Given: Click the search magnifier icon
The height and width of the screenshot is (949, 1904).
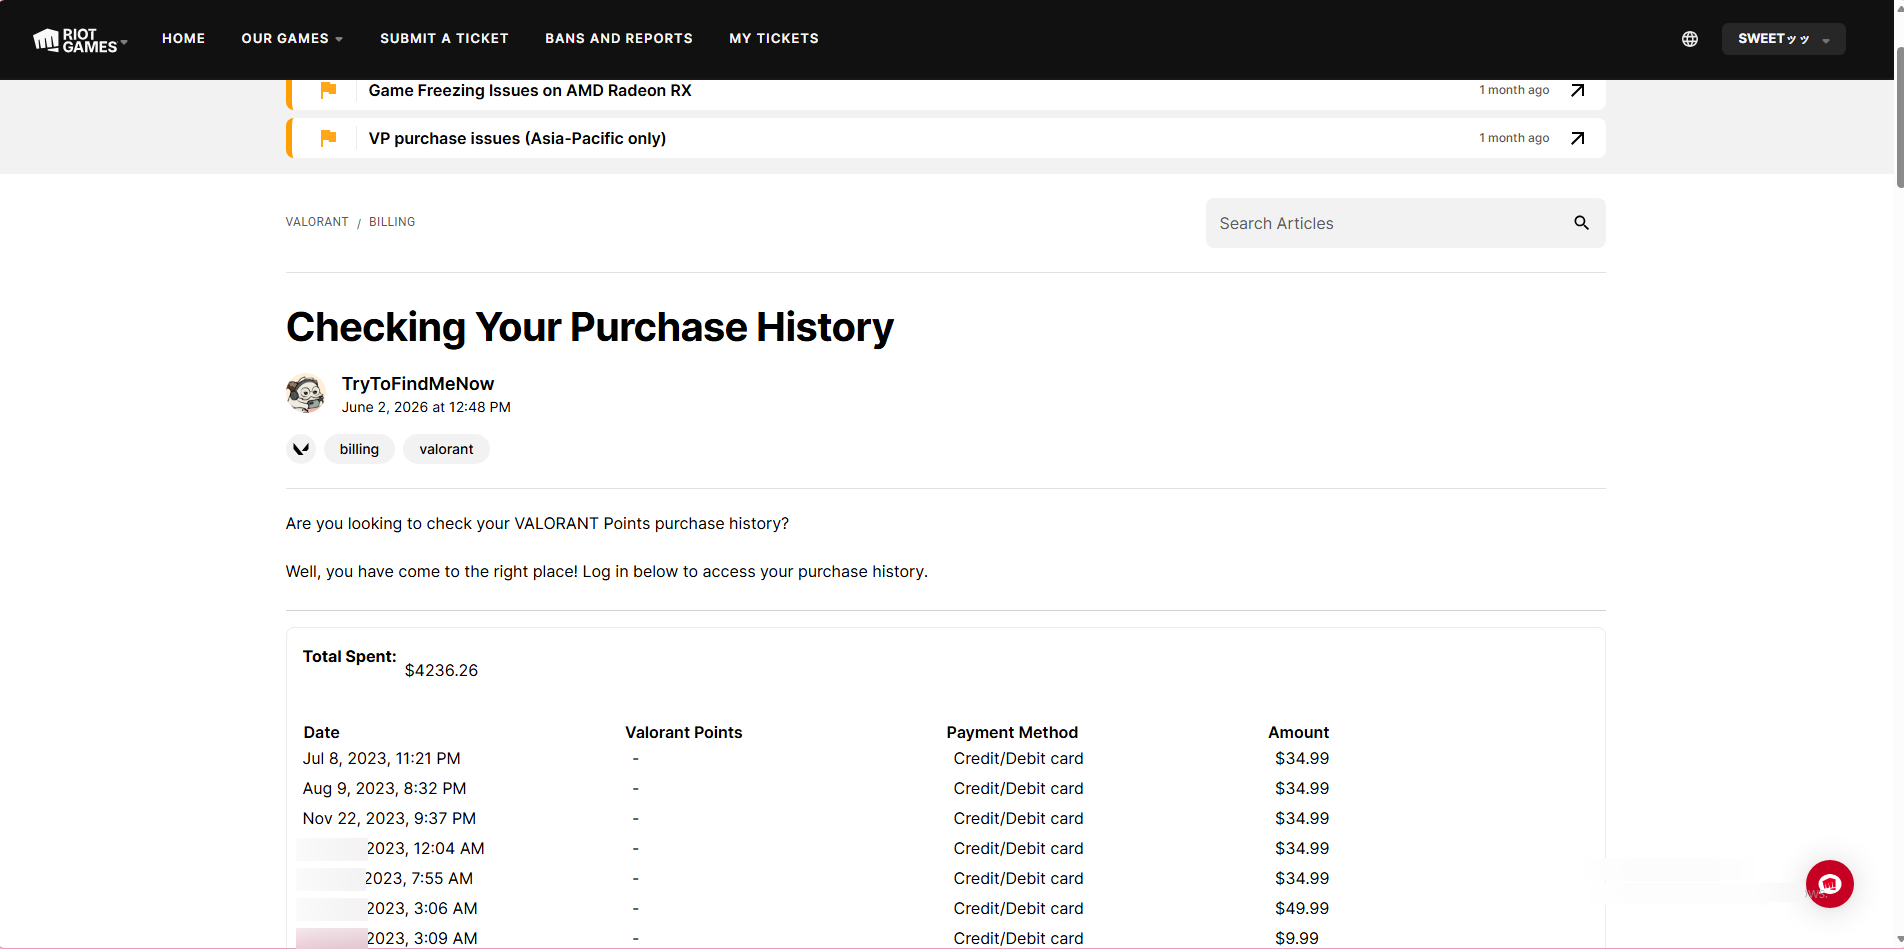Looking at the screenshot, I should click(x=1581, y=223).
